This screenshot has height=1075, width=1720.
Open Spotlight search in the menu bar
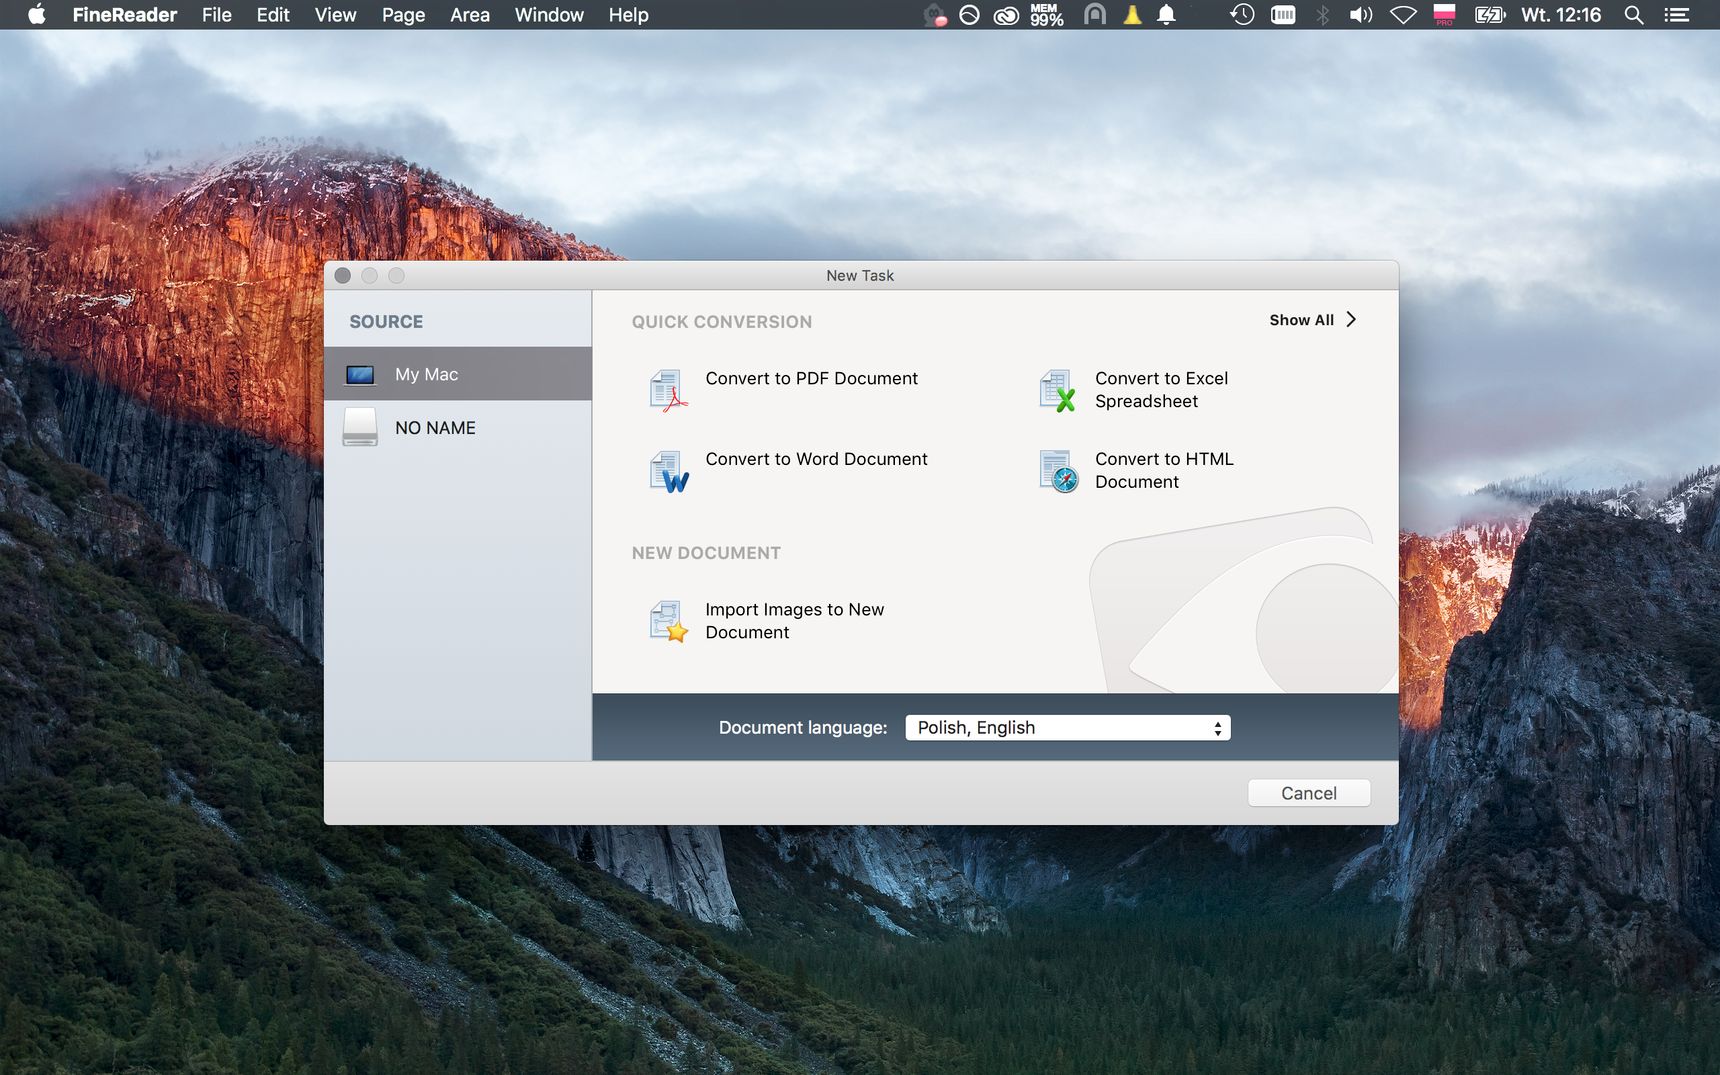[1634, 15]
